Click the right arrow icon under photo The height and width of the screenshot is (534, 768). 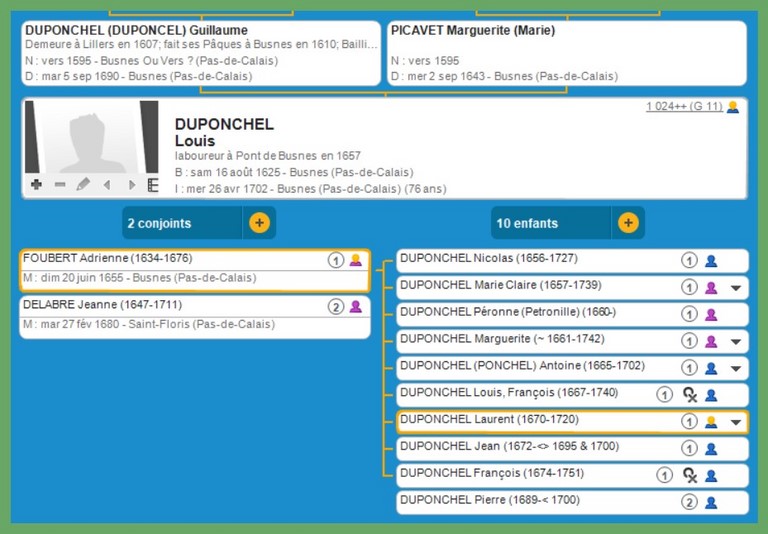tap(131, 185)
